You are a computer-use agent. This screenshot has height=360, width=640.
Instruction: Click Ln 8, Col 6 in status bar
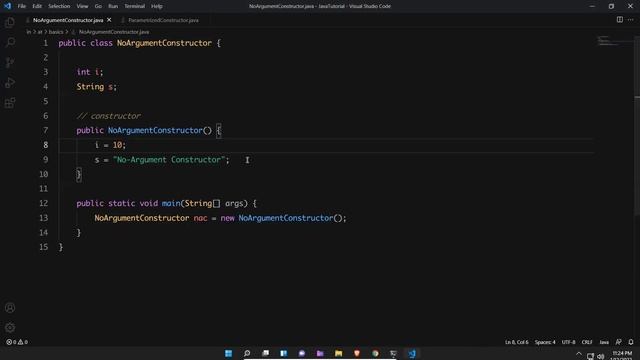click(x=516, y=342)
